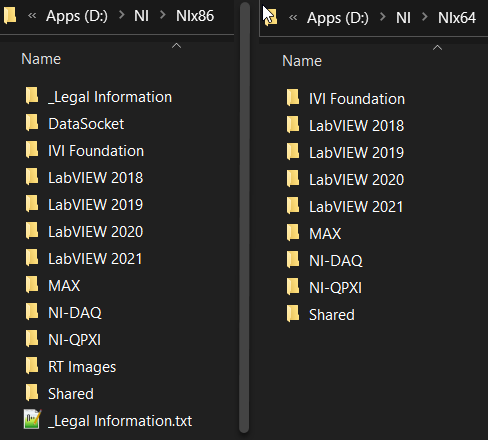The height and width of the screenshot is (440, 488).
Task: Click the NI-QPXI folder icon in NIx64 window
Action: [293, 287]
